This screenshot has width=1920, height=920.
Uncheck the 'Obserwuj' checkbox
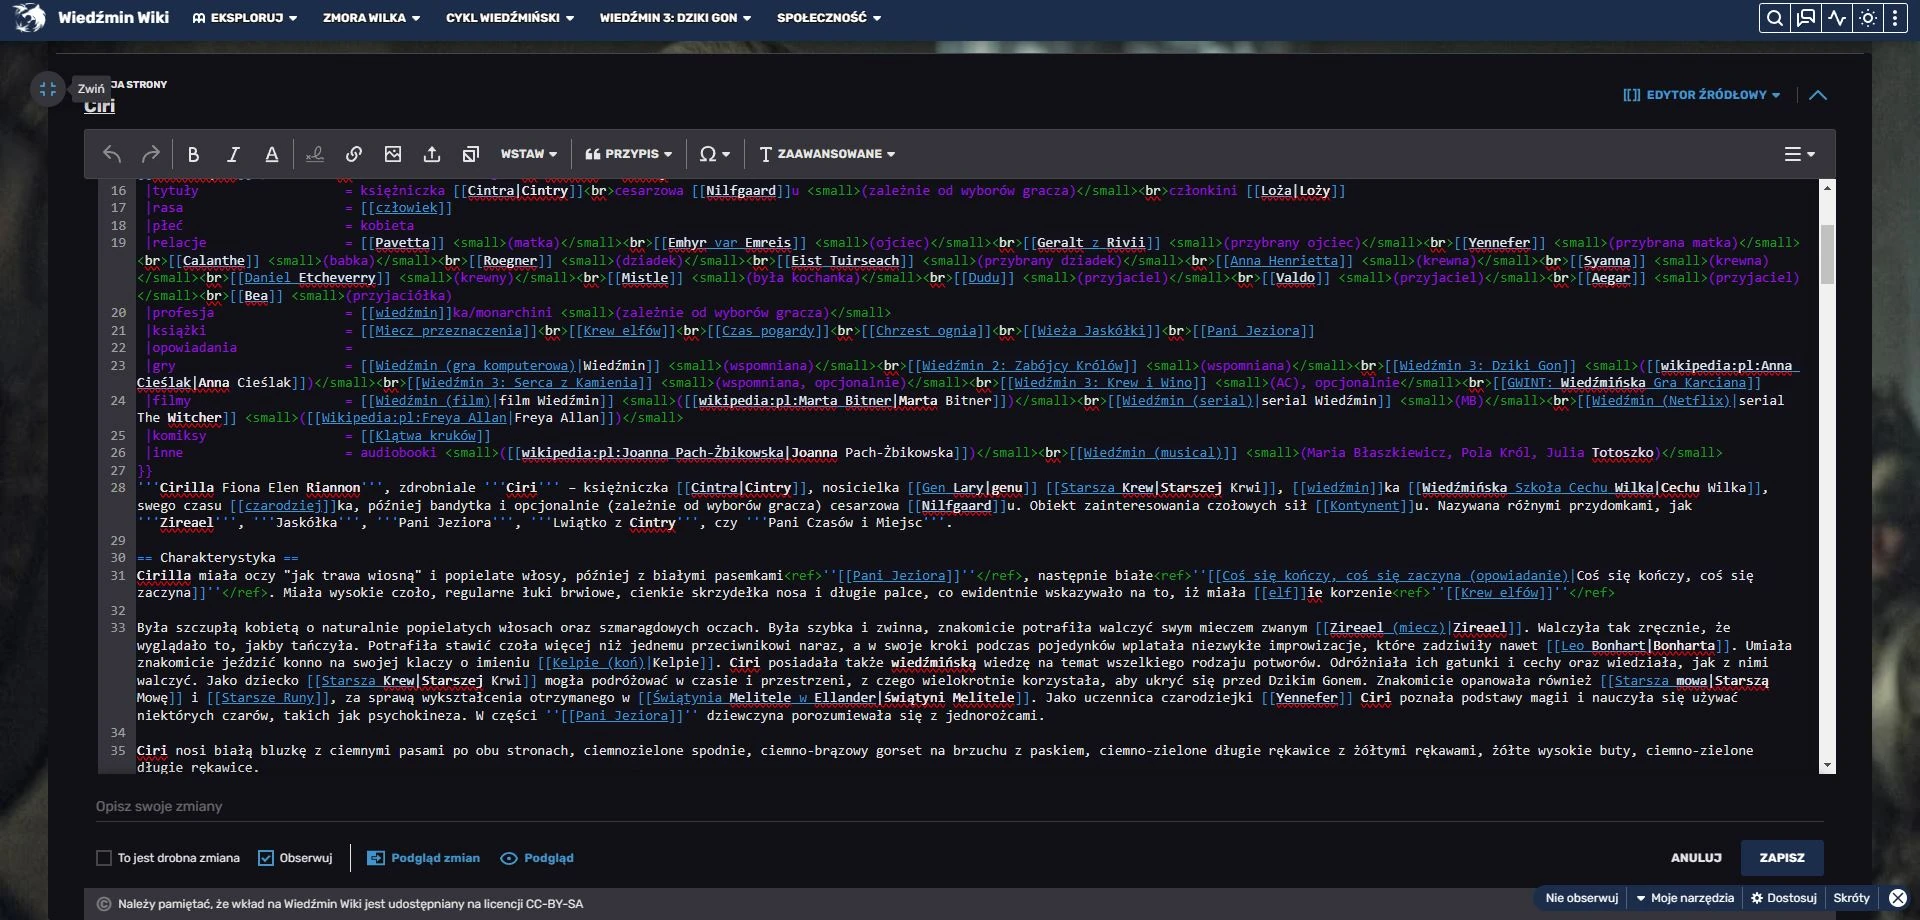click(x=266, y=858)
